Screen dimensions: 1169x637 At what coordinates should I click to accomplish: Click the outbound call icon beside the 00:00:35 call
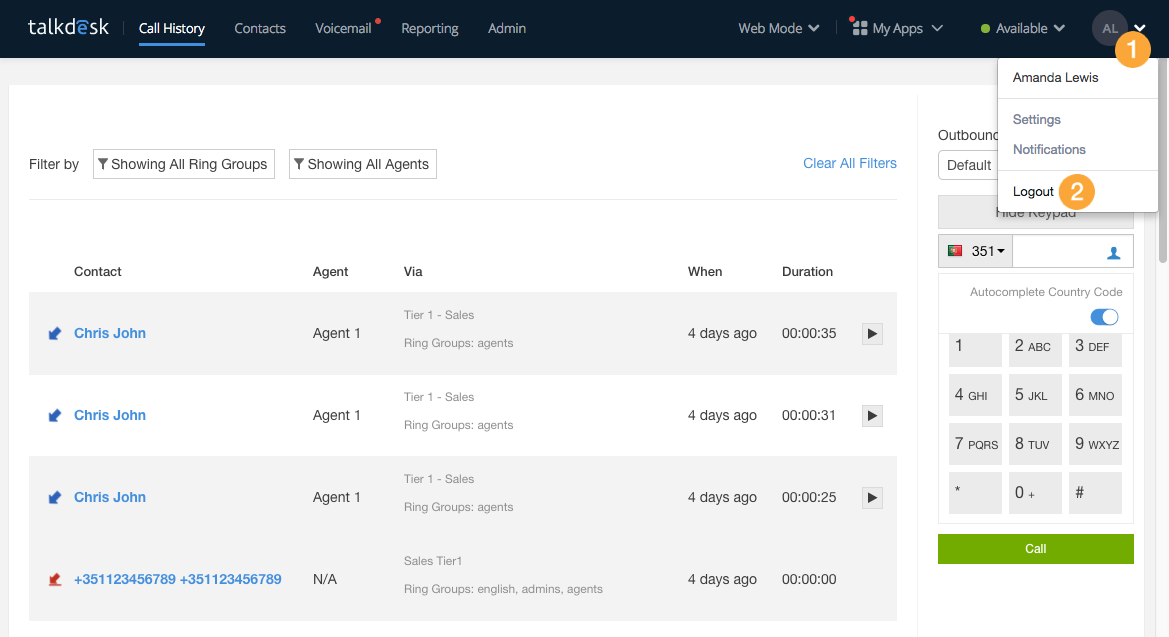[54, 333]
